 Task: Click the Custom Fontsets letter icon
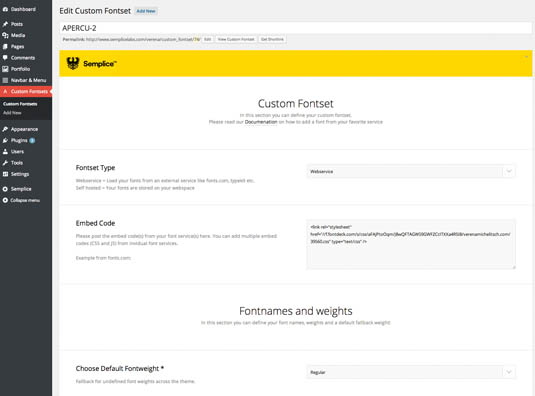[5, 91]
